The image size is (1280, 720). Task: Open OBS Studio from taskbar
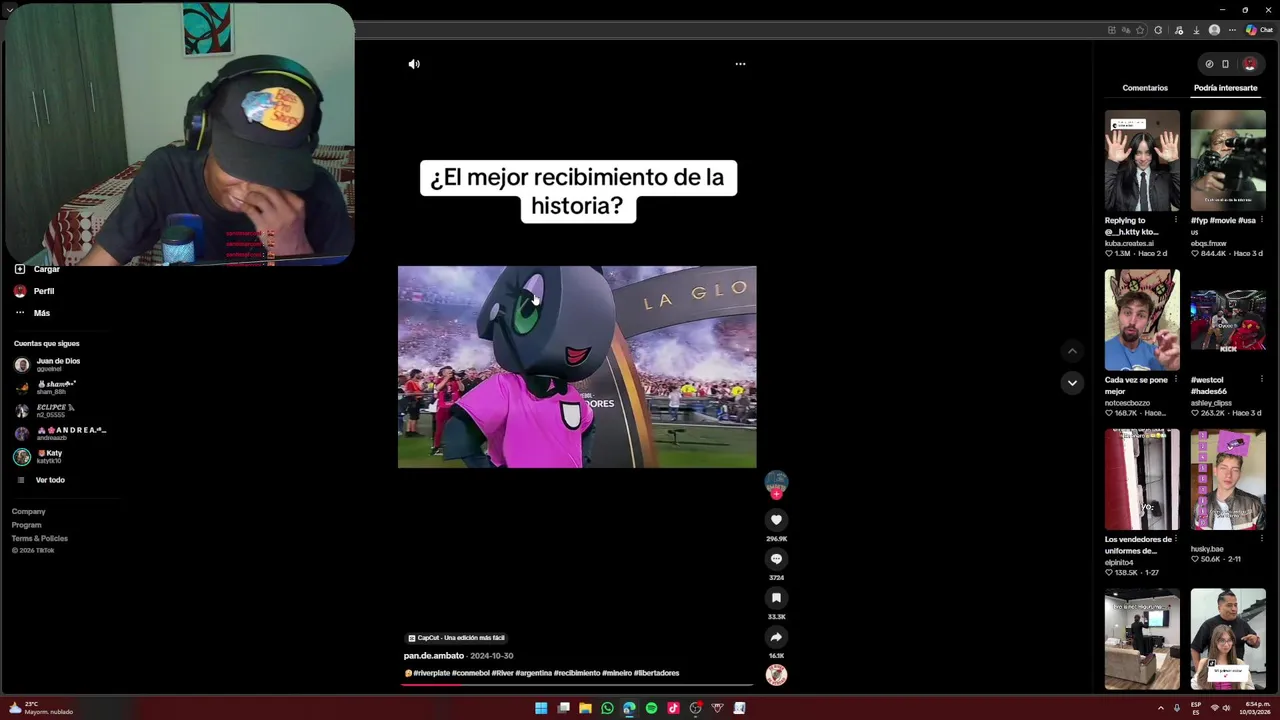[x=696, y=708]
